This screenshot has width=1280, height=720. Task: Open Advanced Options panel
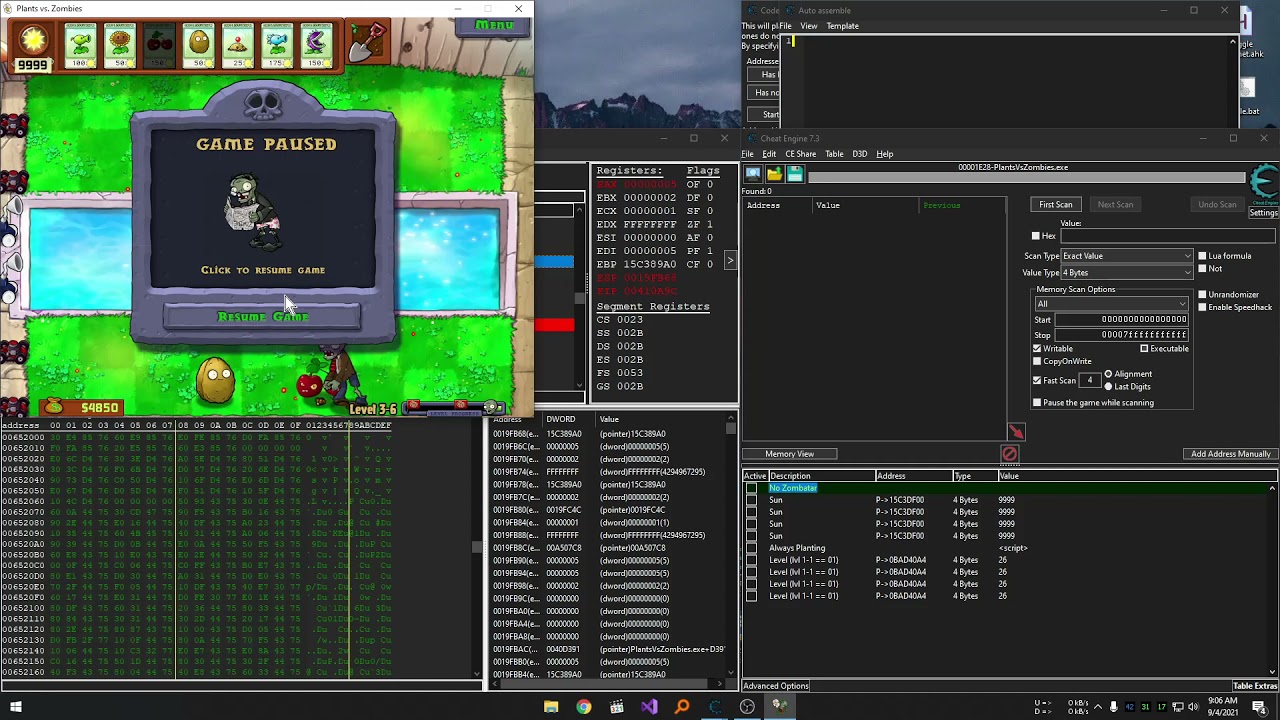(x=776, y=686)
